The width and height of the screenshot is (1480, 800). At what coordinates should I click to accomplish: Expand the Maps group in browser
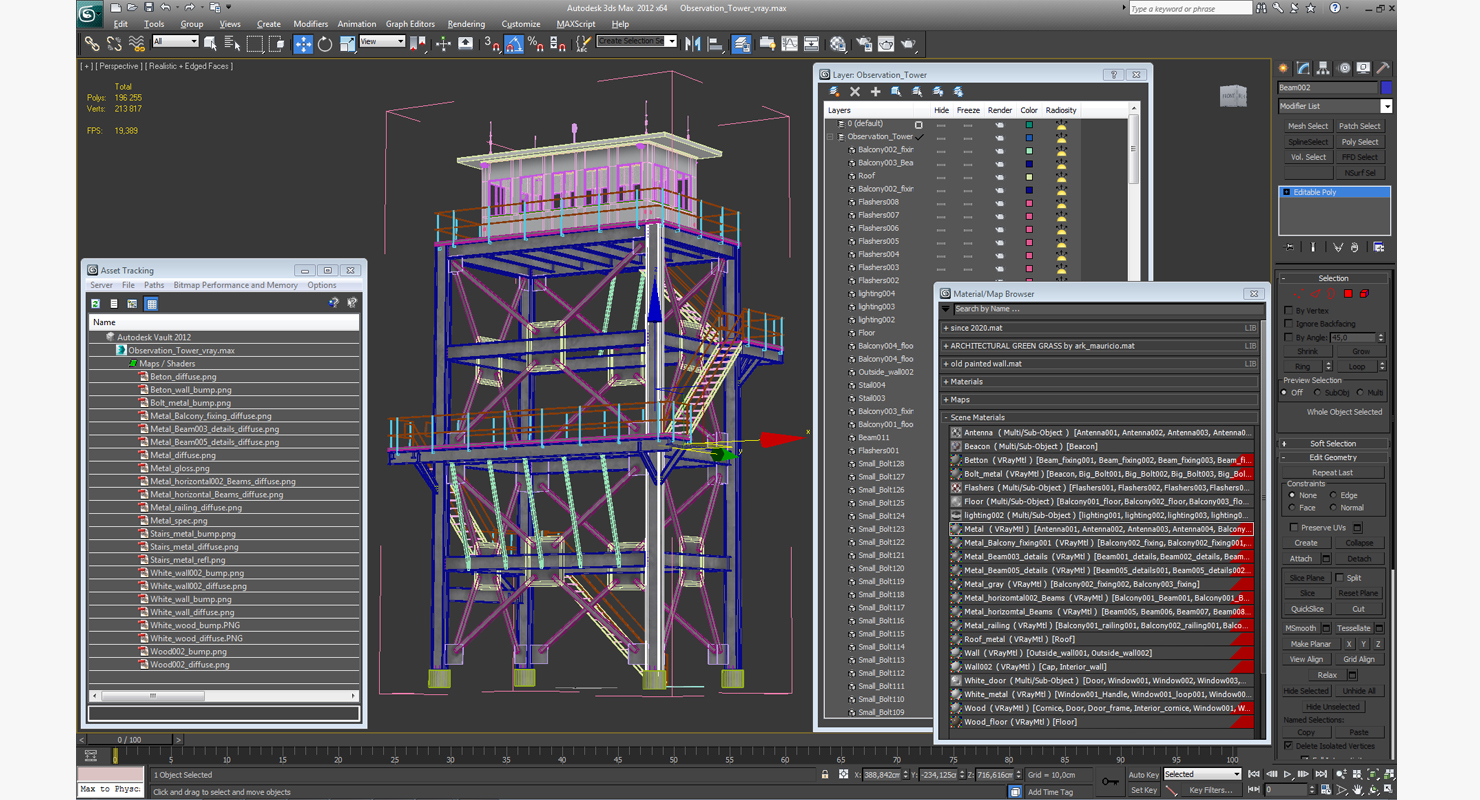(946, 400)
